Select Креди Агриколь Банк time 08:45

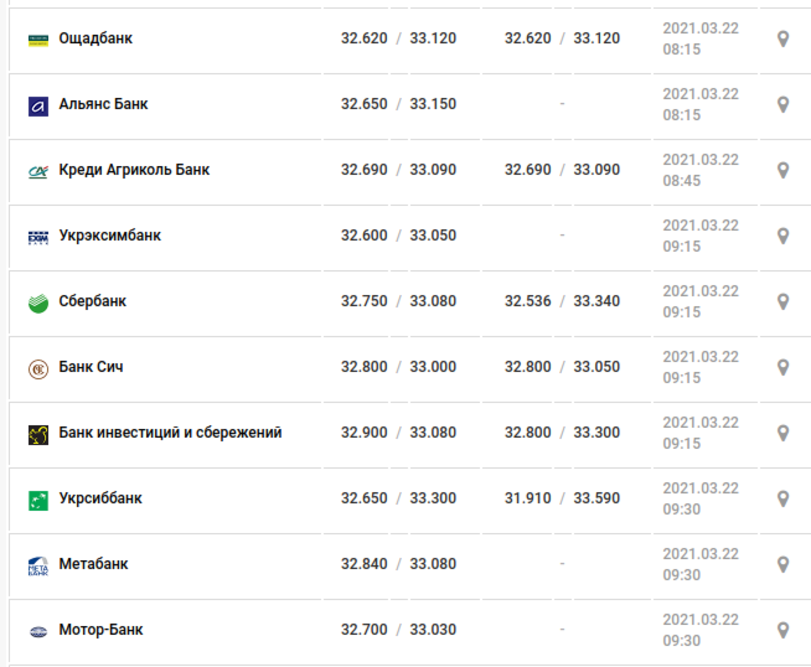point(682,180)
